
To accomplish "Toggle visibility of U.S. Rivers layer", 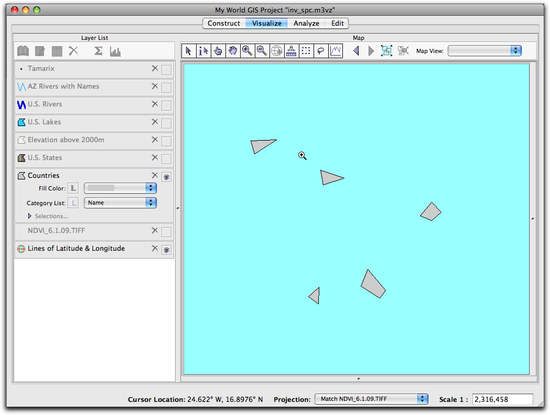I will (166, 105).
